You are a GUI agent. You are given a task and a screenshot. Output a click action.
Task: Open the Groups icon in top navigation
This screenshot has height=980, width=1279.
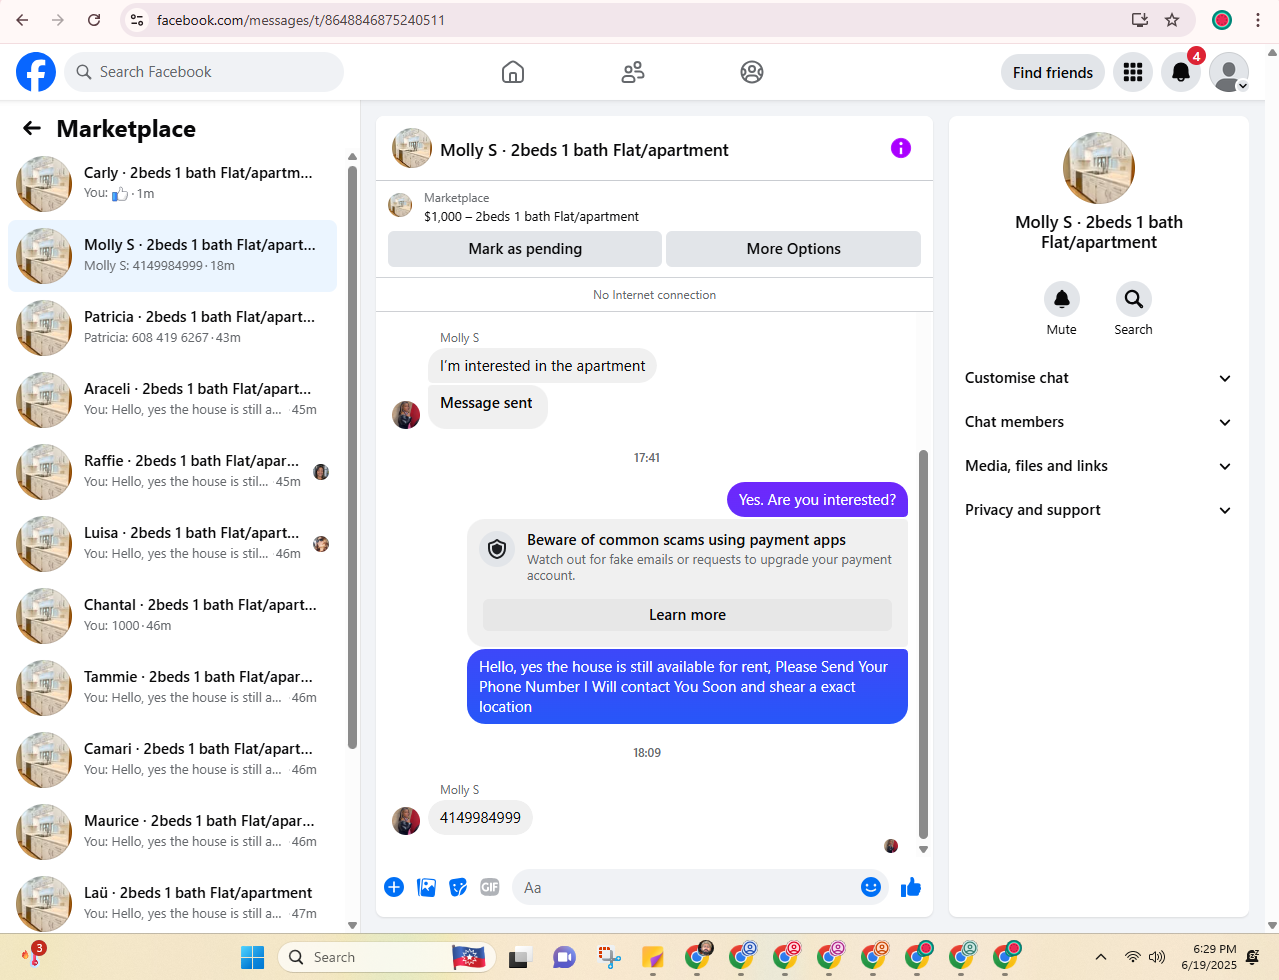pyautogui.click(x=752, y=72)
